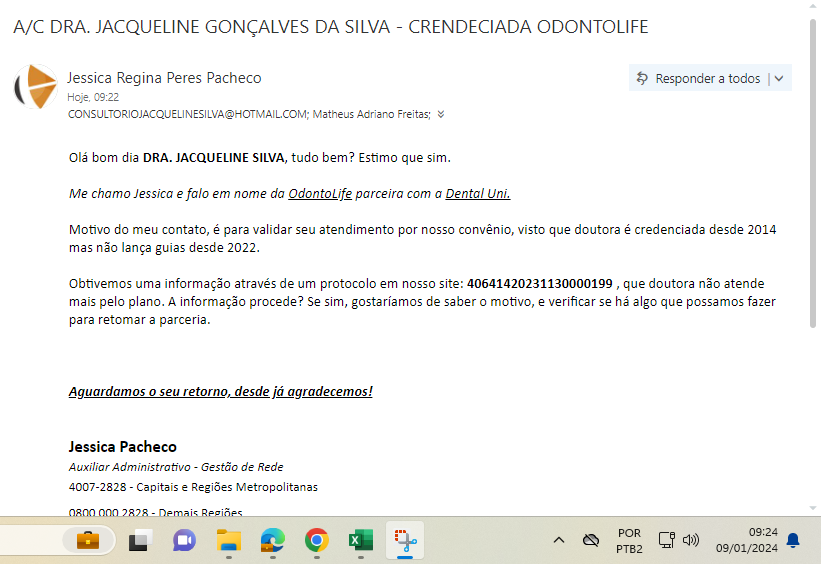Click Auxiliar Administrativo - Gestão de Rede line

(x=176, y=467)
